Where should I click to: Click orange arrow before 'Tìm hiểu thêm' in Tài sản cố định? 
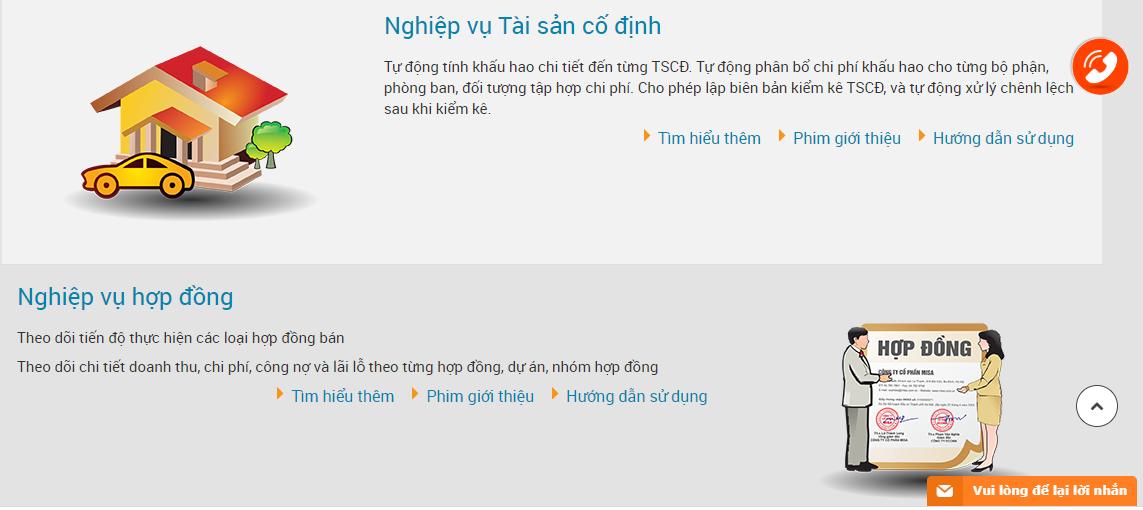647,136
